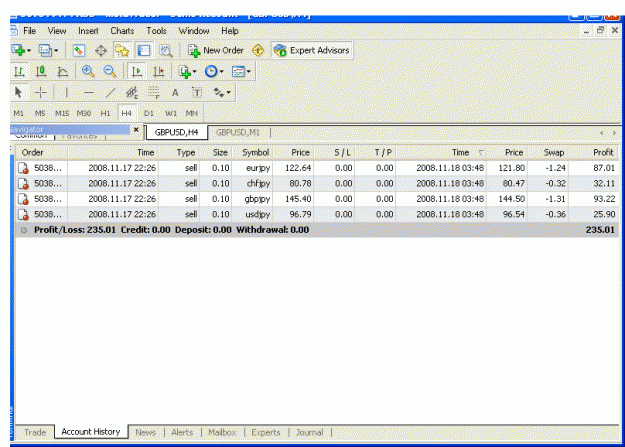The image size is (625, 447).
Task: Toggle the Data Window icon
Action: click(x=101, y=51)
